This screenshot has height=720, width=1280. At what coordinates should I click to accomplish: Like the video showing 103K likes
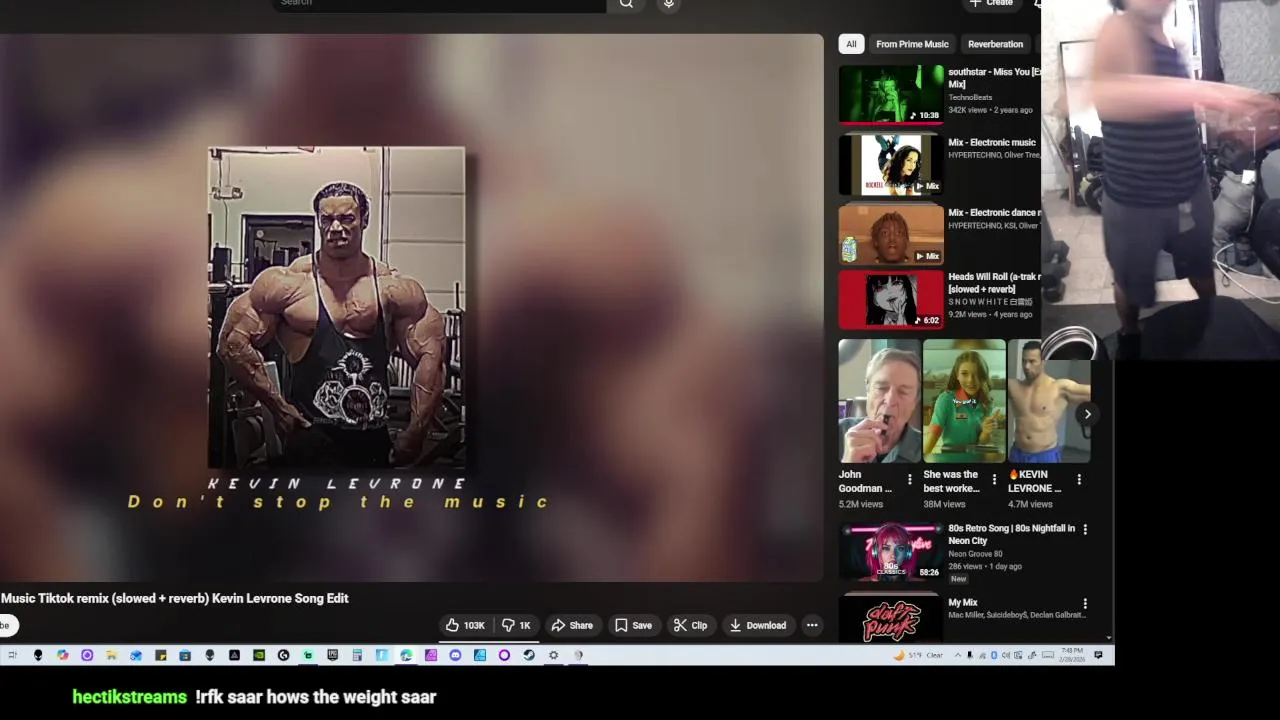465,625
